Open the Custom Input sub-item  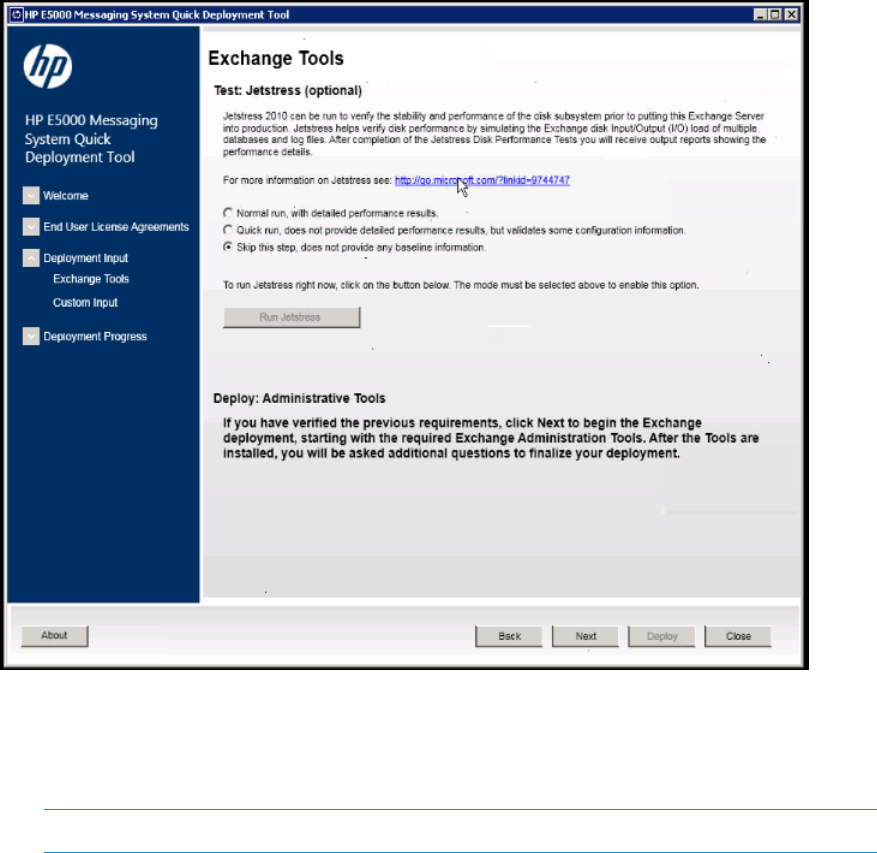(85, 303)
